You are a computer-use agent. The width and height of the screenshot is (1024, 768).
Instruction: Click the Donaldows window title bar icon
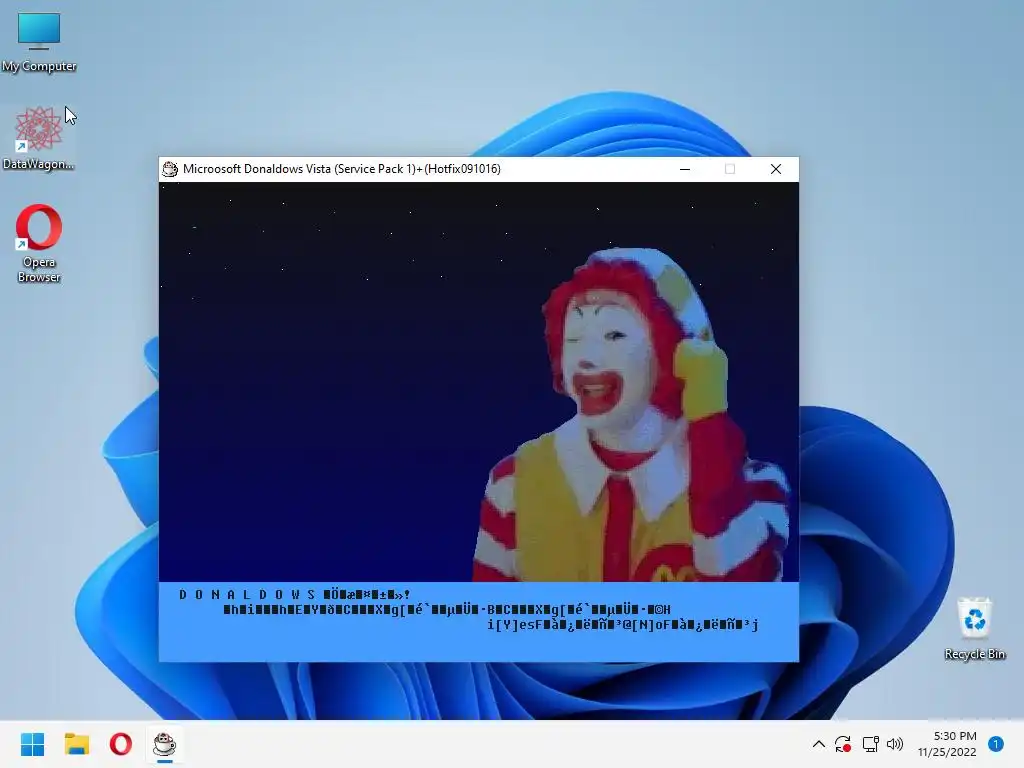tap(170, 169)
